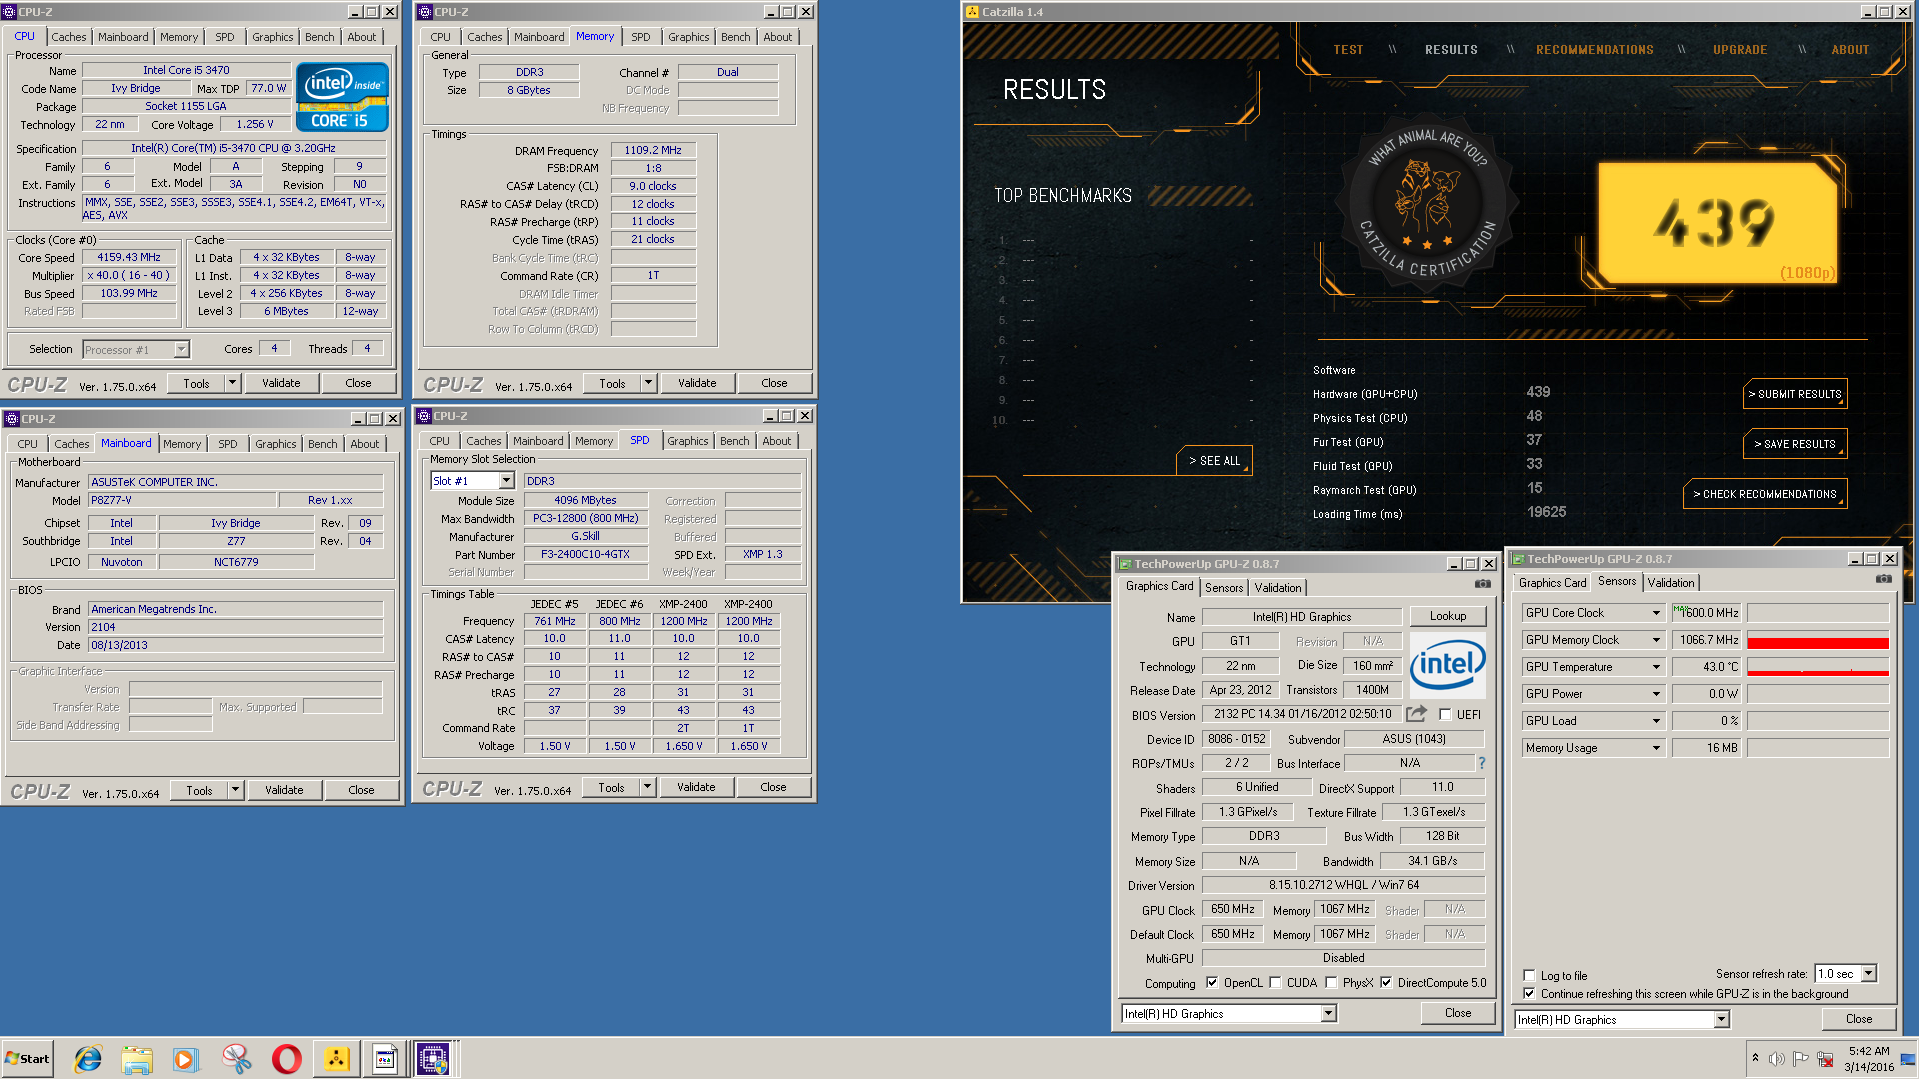
Task: Take screenshot with GPU-Z Graphics Card camera icon
Action: pos(1482,584)
